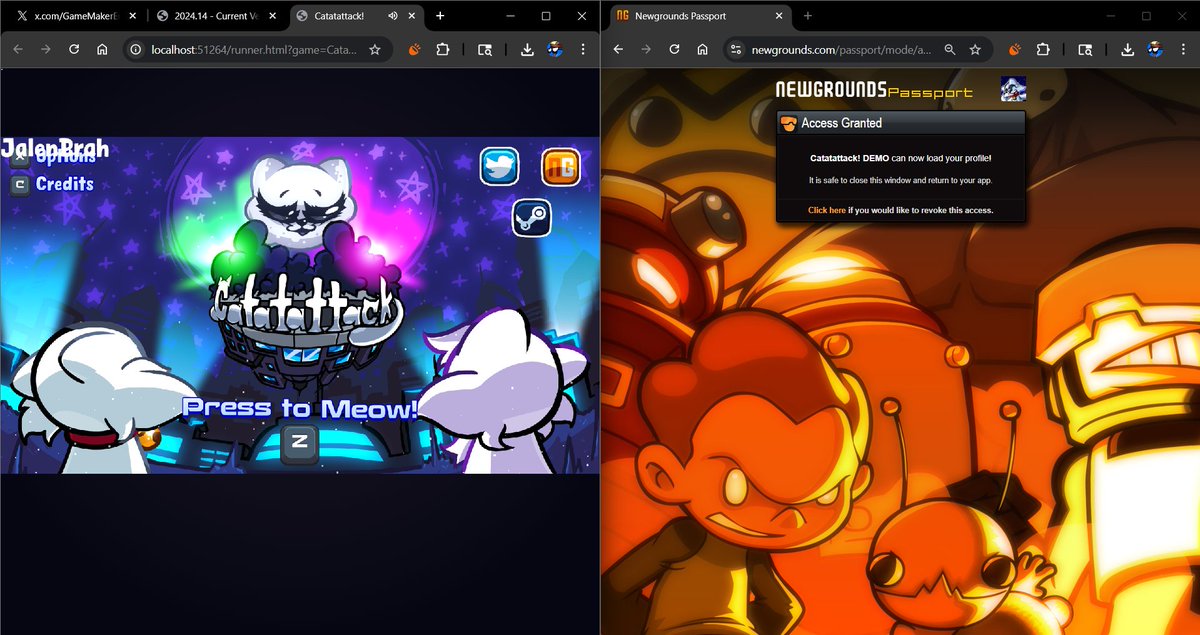The height and width of the screenshot is (635, 1200).
Task: Click home button in the localhost window
Action: [102, 49]
